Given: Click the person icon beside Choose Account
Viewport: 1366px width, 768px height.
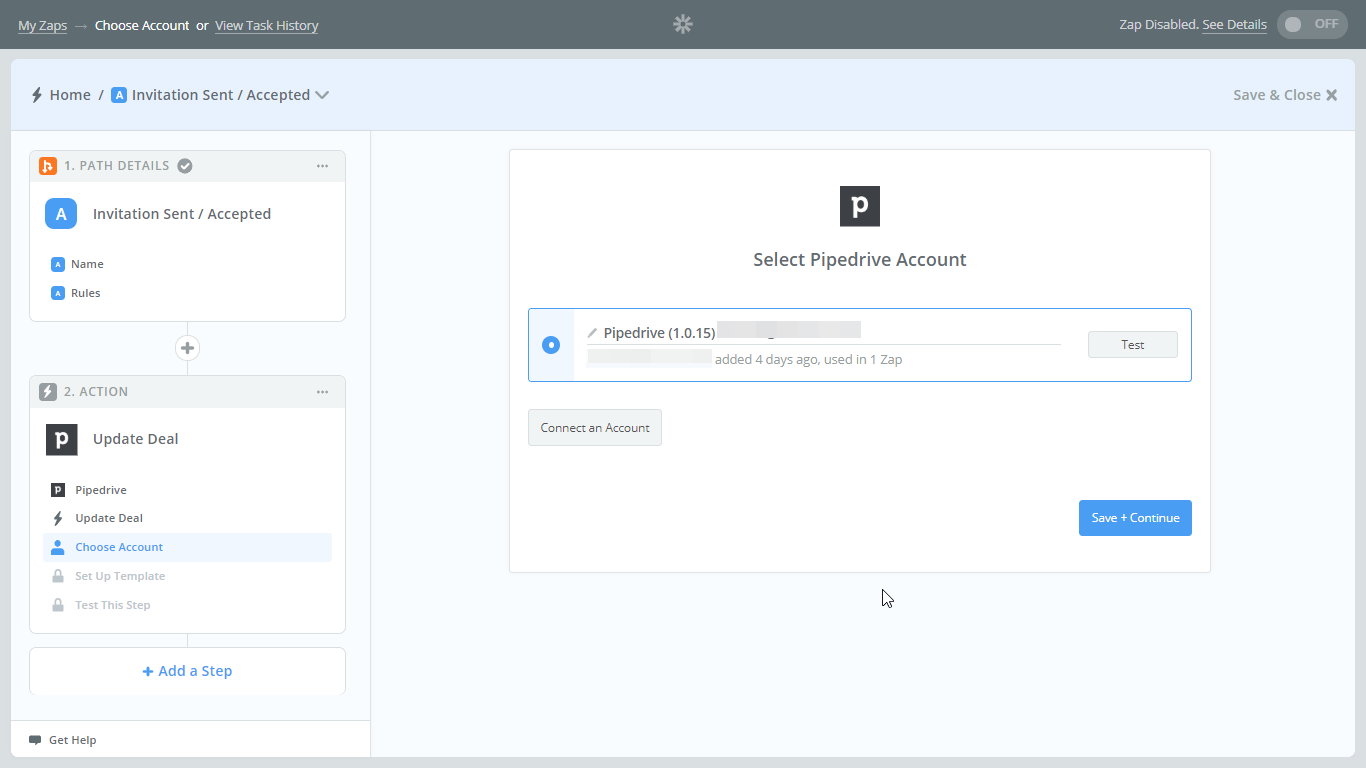Looking at the screenshot, I should 58,547.
